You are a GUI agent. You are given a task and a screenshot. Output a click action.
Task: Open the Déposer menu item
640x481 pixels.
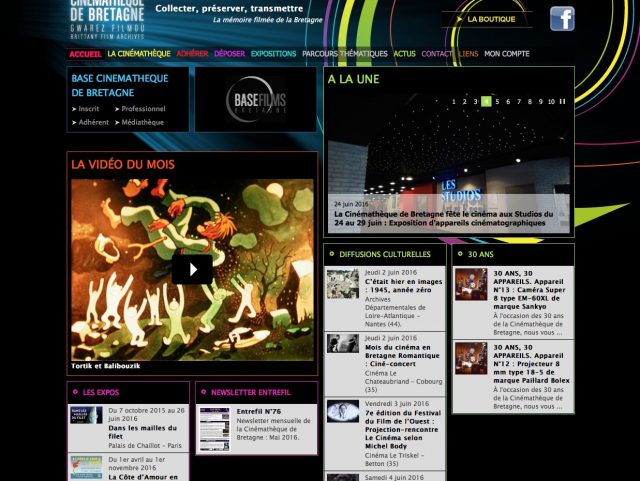(x=229, y=53)
